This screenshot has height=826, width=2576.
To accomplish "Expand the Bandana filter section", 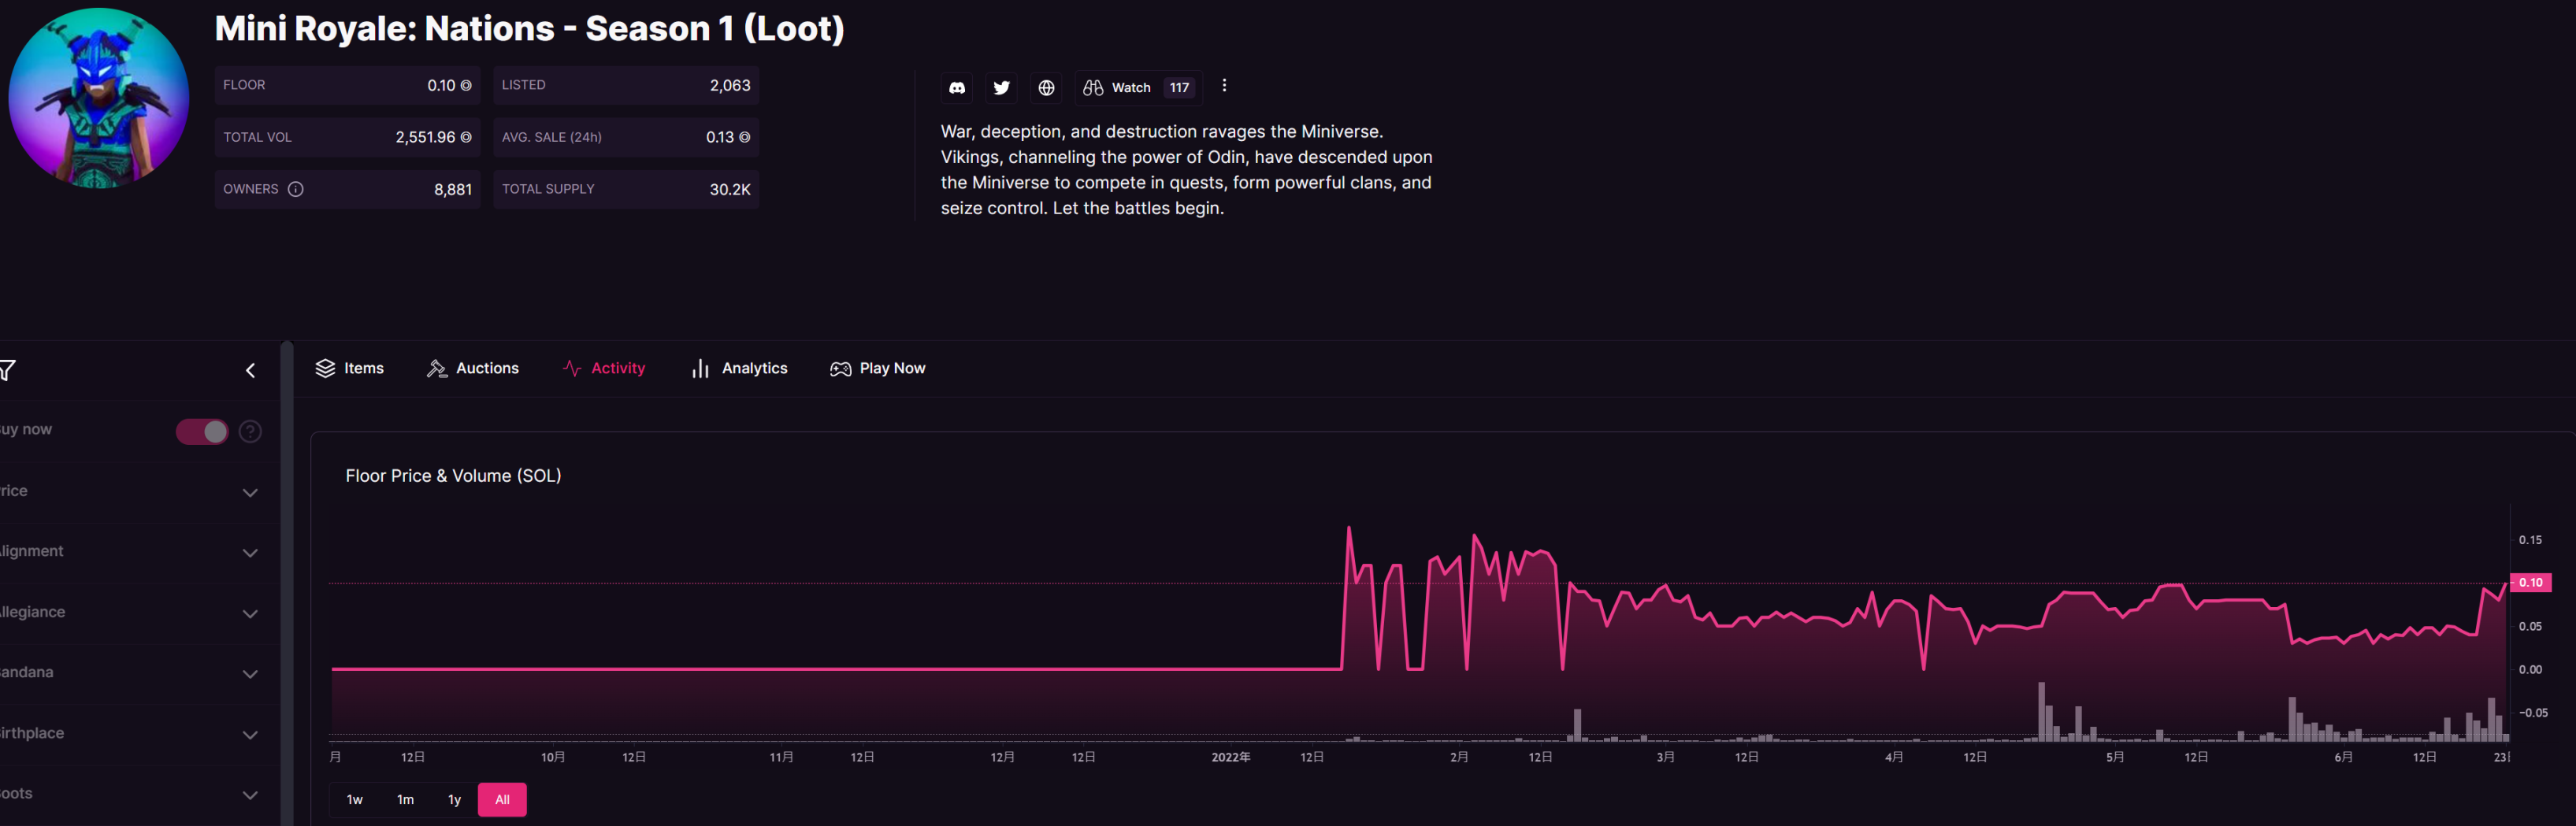I will (250, 674).
